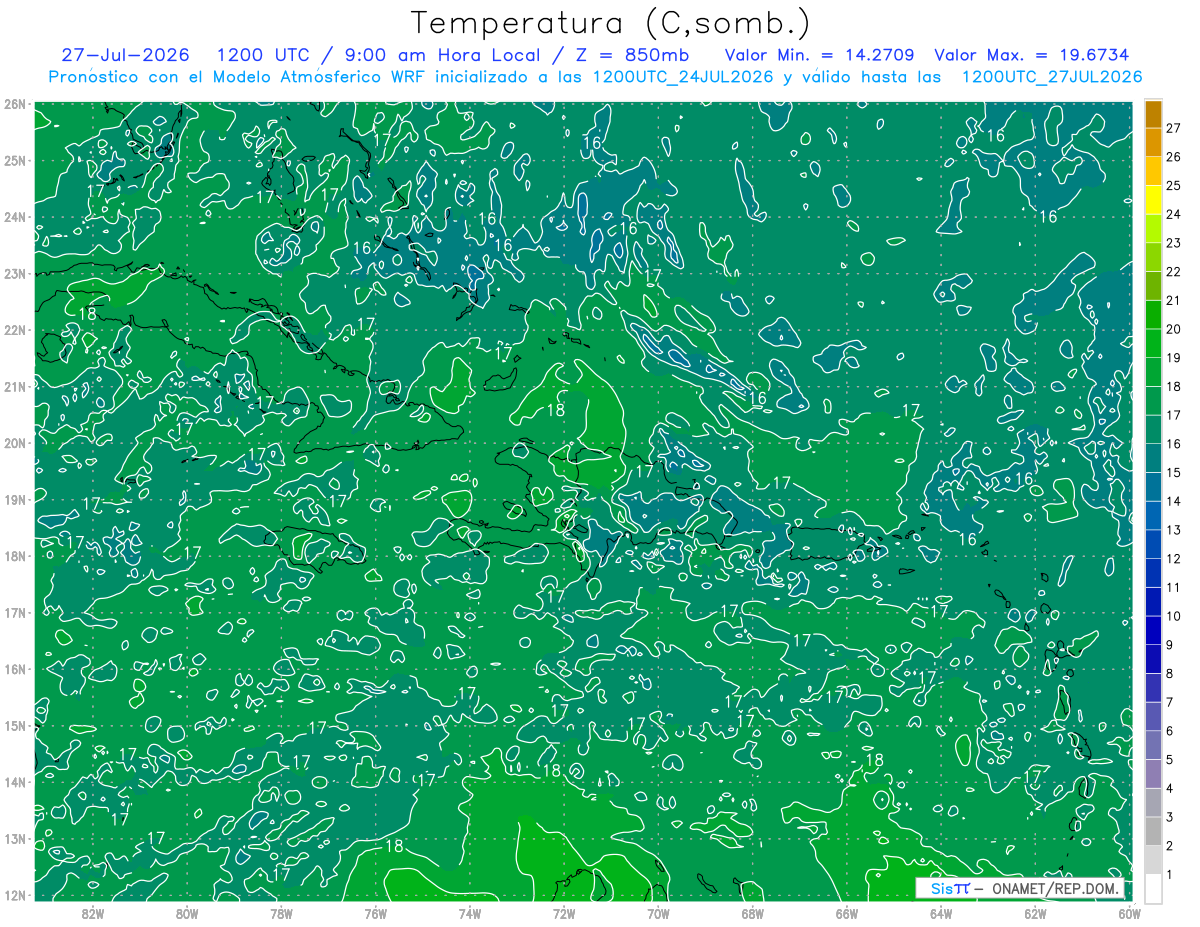
Task: Click legend value 5
Action: 1170,760
